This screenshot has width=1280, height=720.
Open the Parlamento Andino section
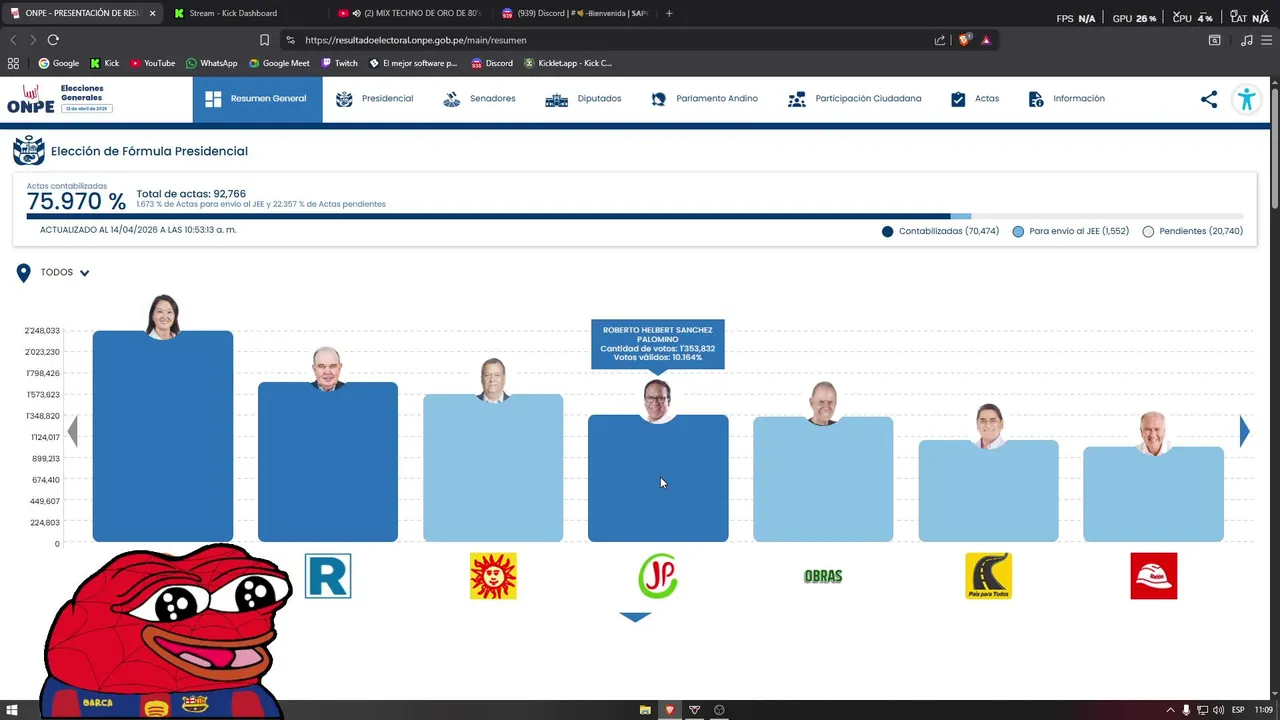pyautogui.click(x=704, y=99)
